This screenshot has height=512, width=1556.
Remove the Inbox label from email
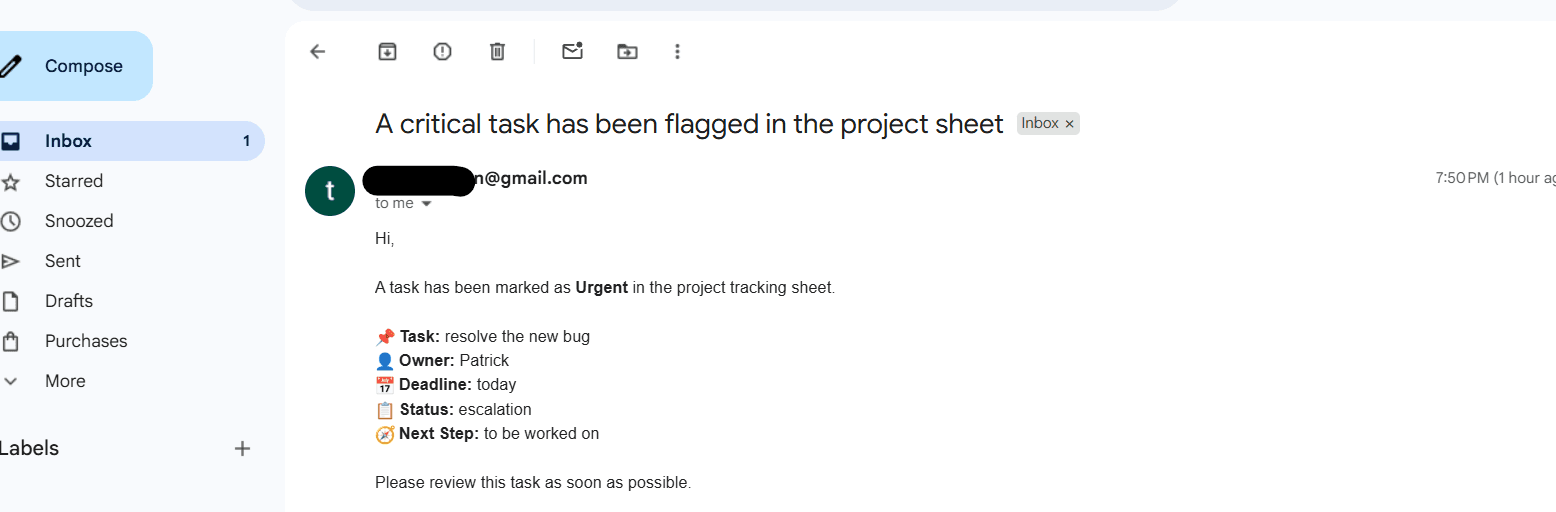[1070, 124]
